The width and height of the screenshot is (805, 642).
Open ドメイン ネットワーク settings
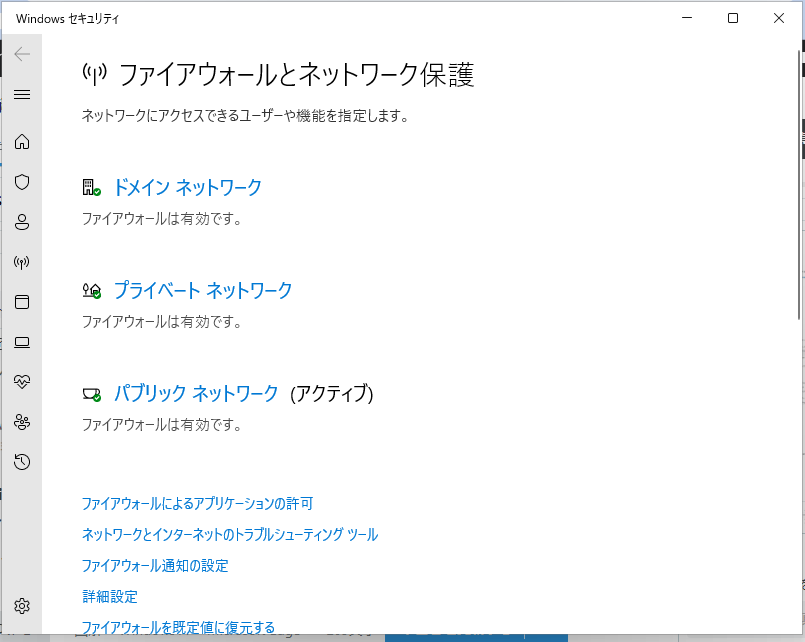pos(187,187)
